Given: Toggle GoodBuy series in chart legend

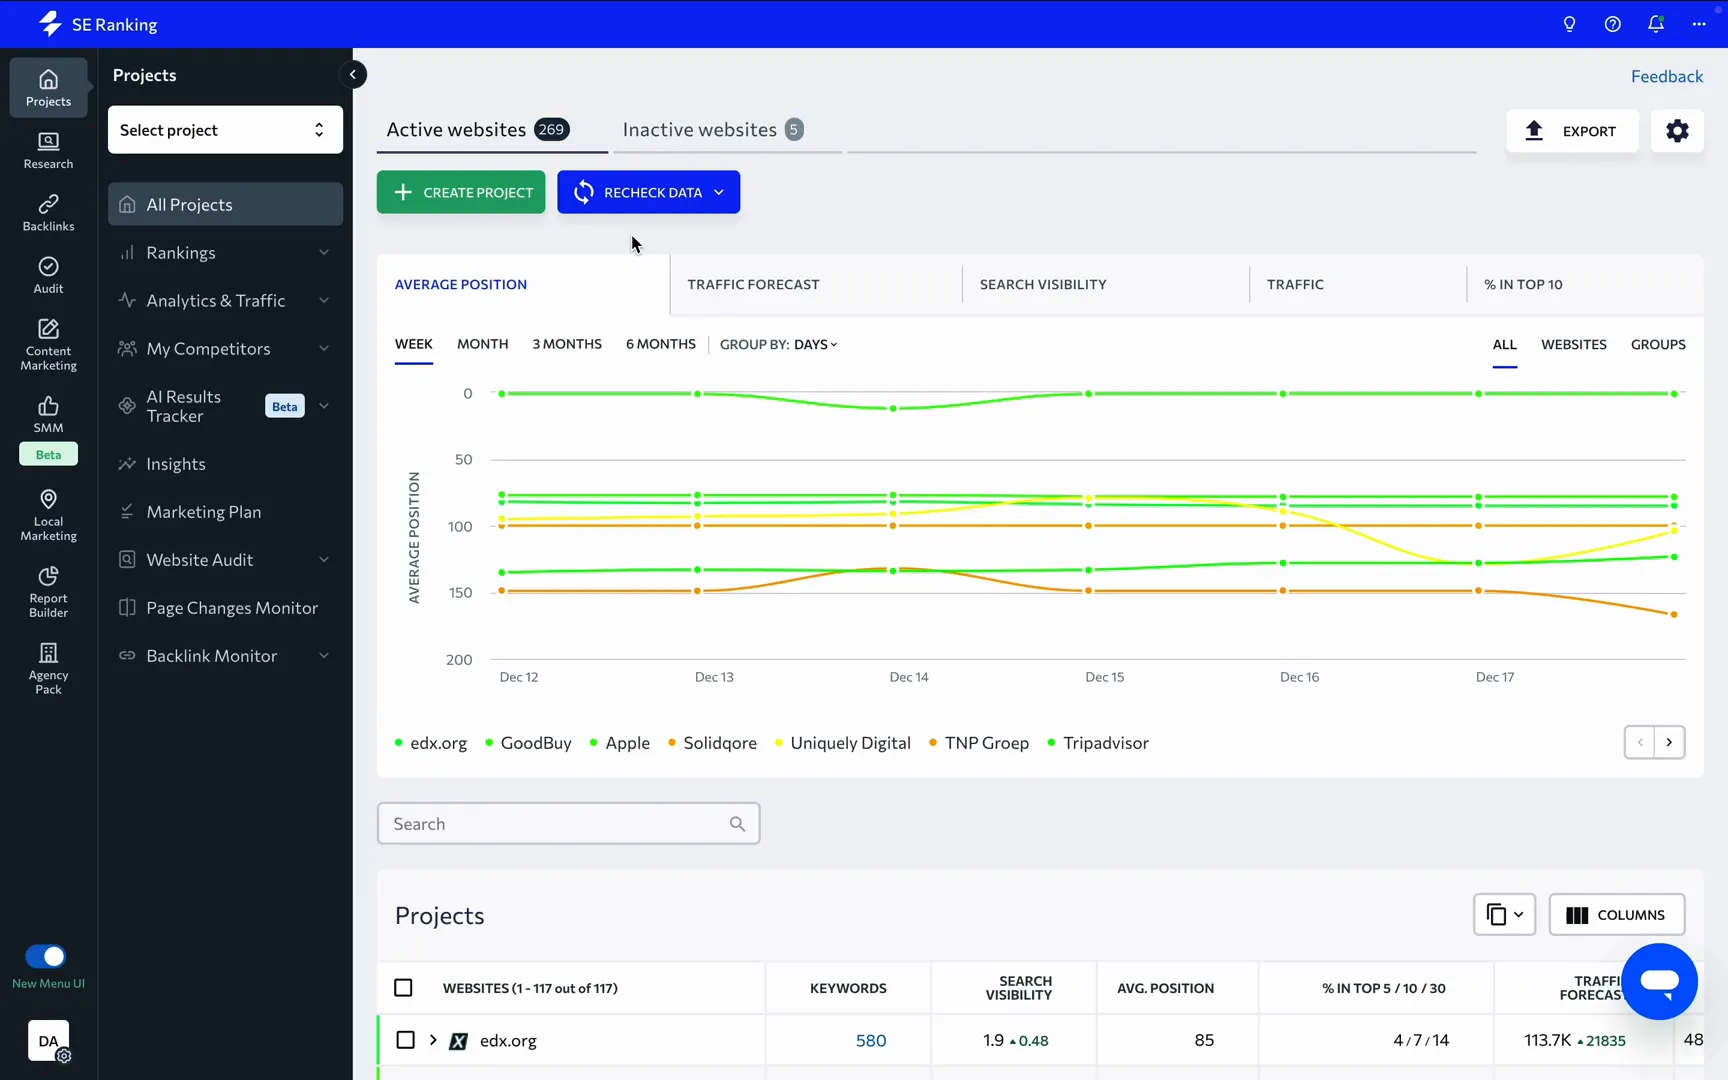Looking at the screenshot, I should tap(528, 743).
